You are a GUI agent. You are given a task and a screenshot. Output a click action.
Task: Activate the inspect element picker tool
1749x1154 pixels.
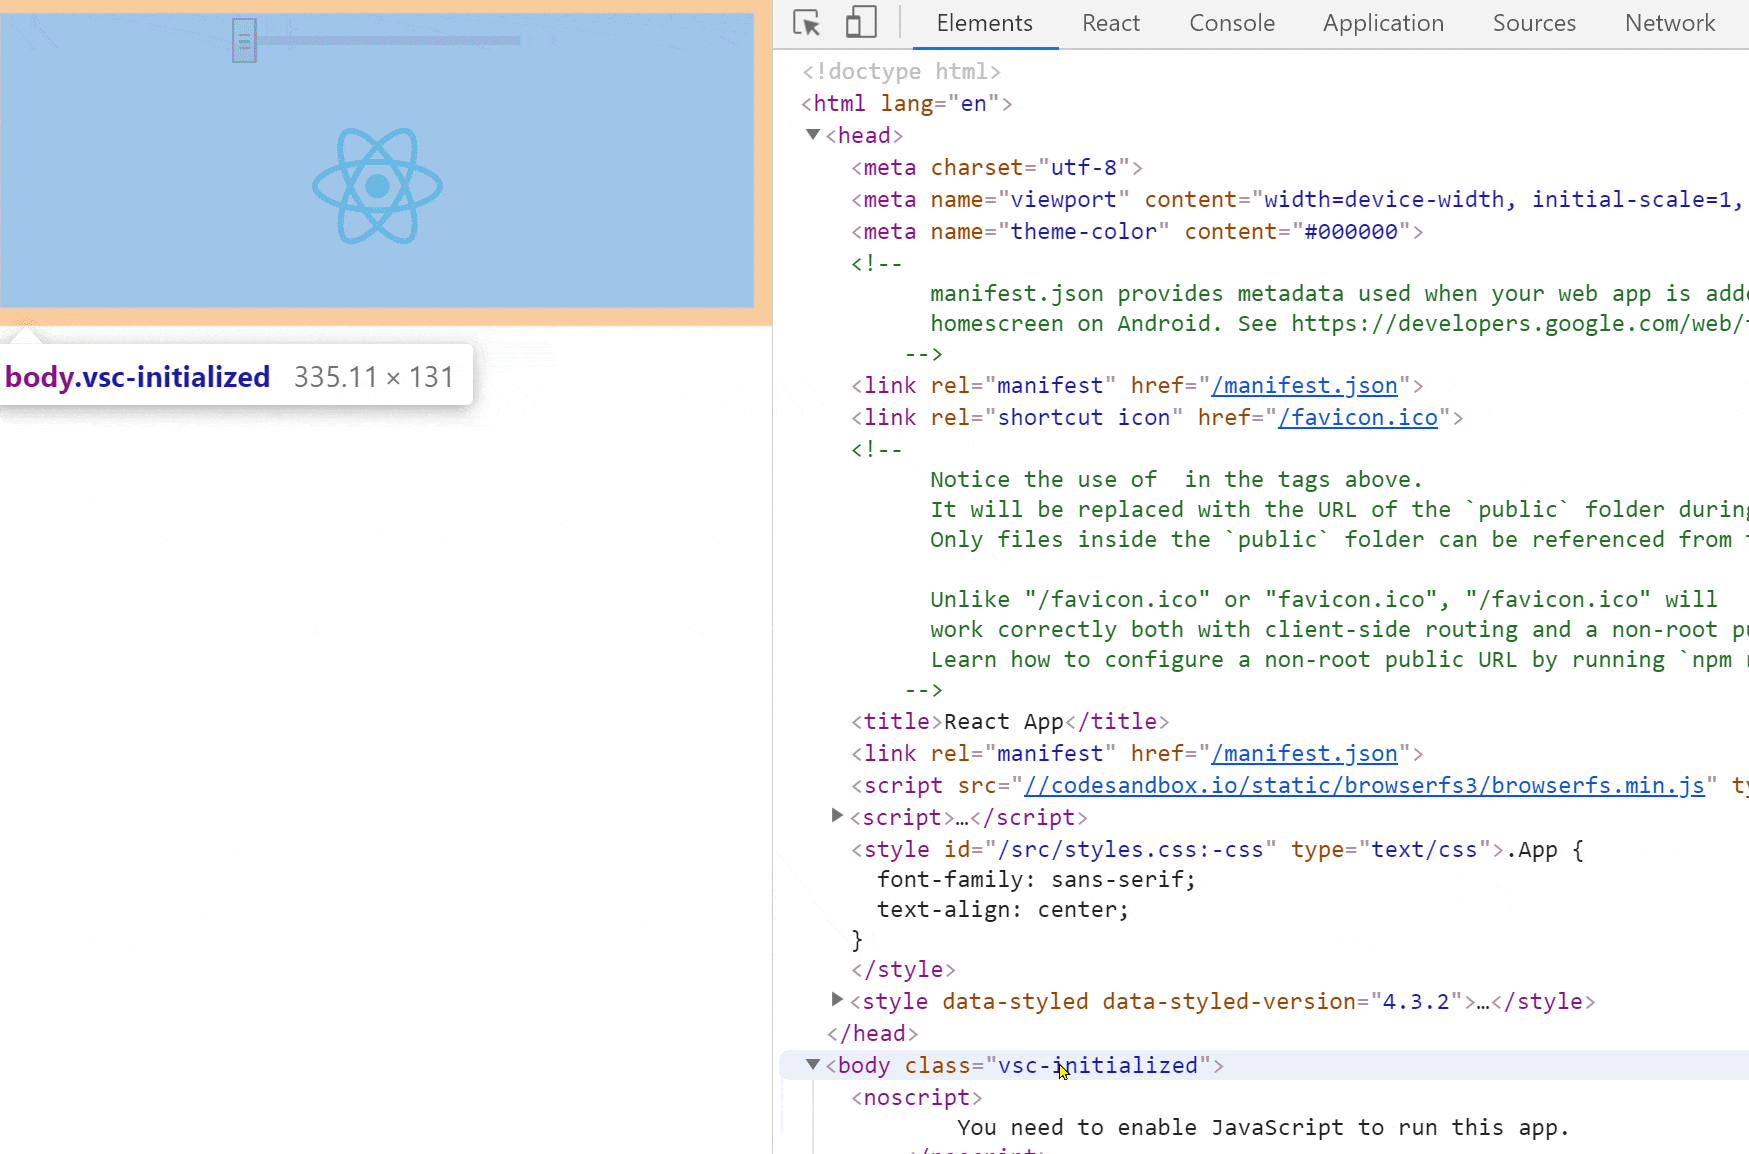coord(807,23)
